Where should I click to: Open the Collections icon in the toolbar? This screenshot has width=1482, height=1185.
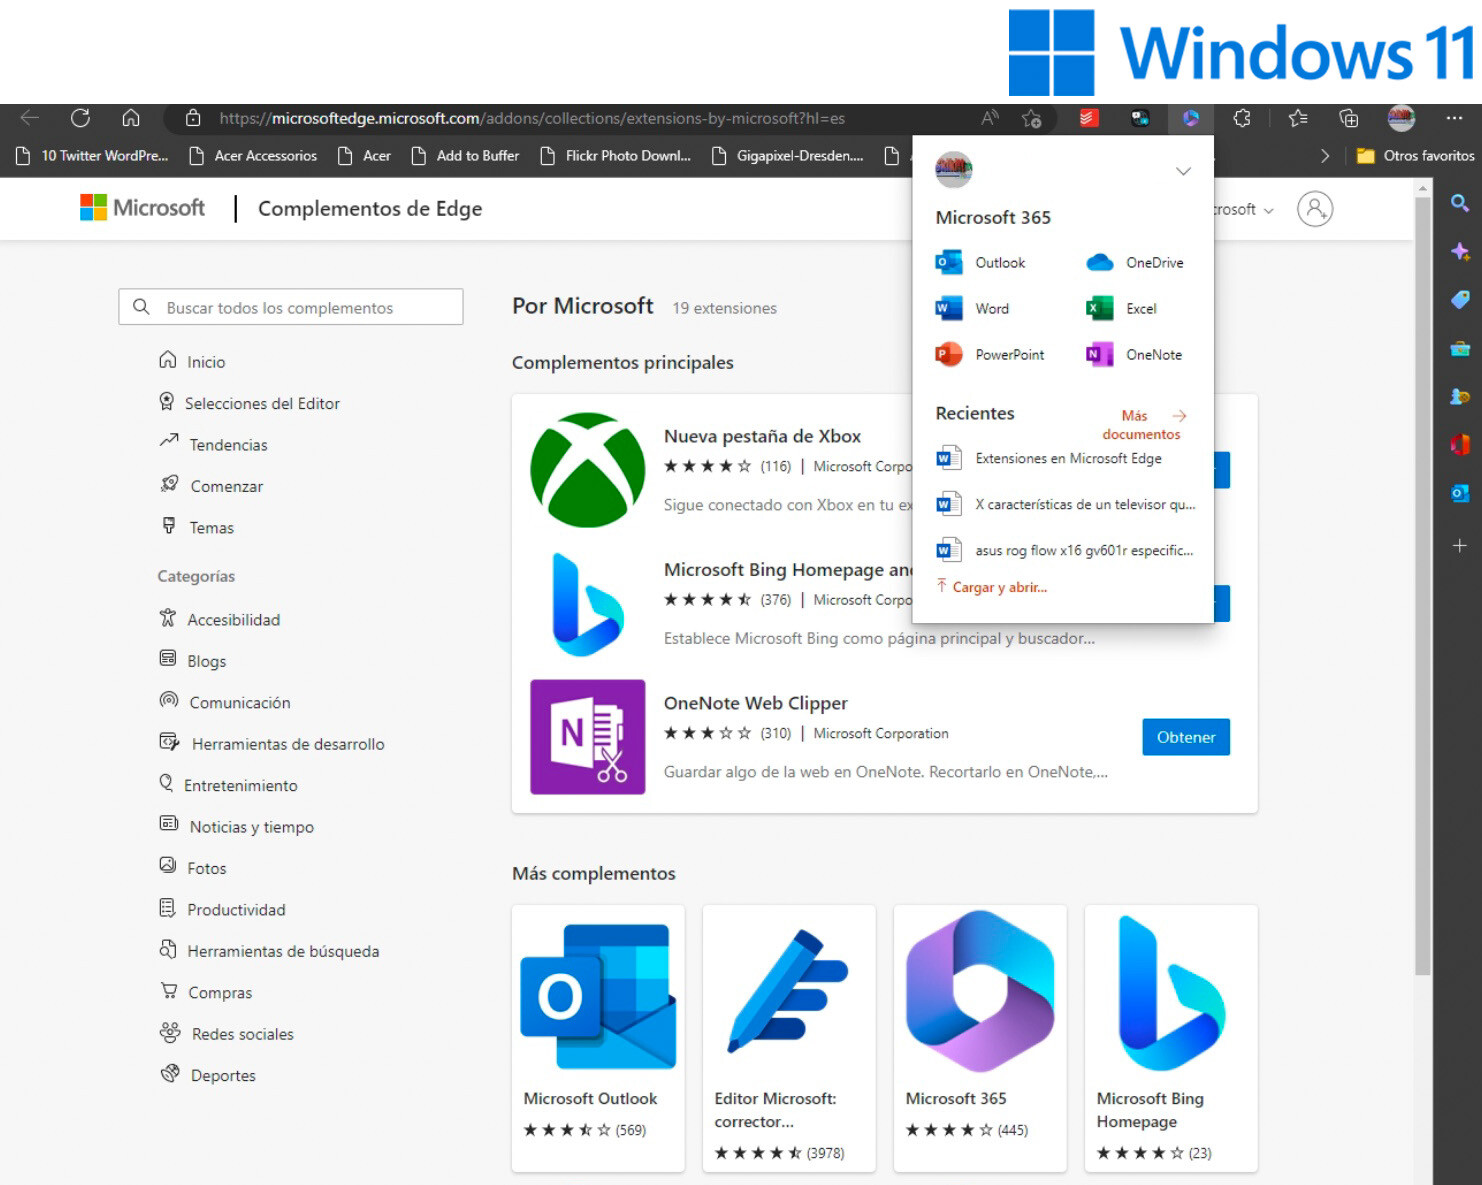[1349, 118]
